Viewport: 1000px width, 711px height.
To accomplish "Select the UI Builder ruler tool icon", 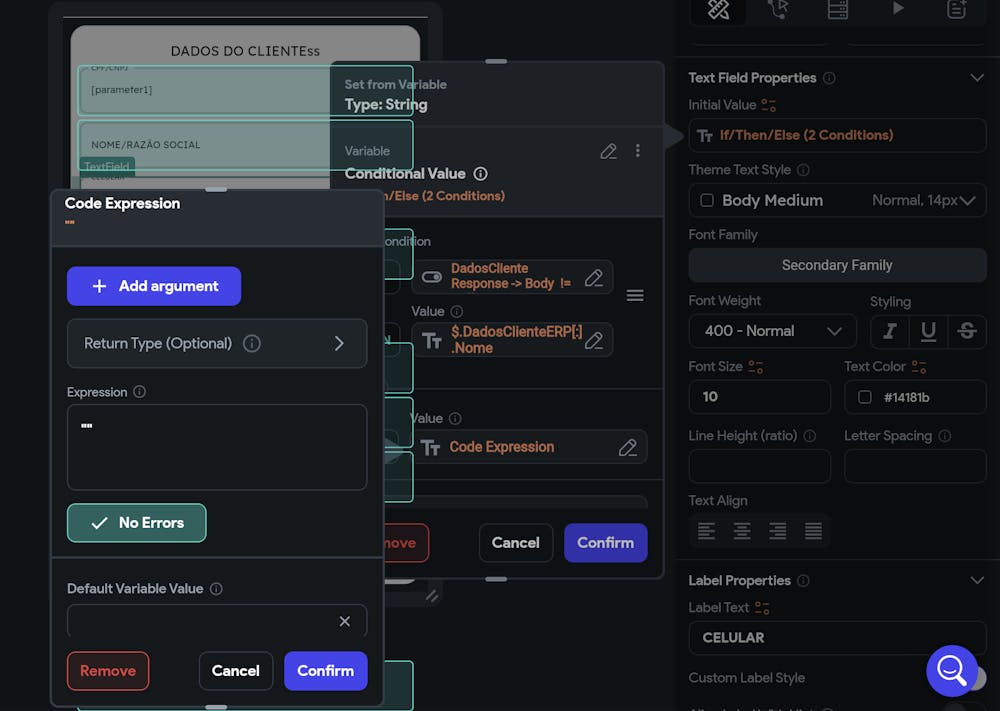I will tap(718, 12).
